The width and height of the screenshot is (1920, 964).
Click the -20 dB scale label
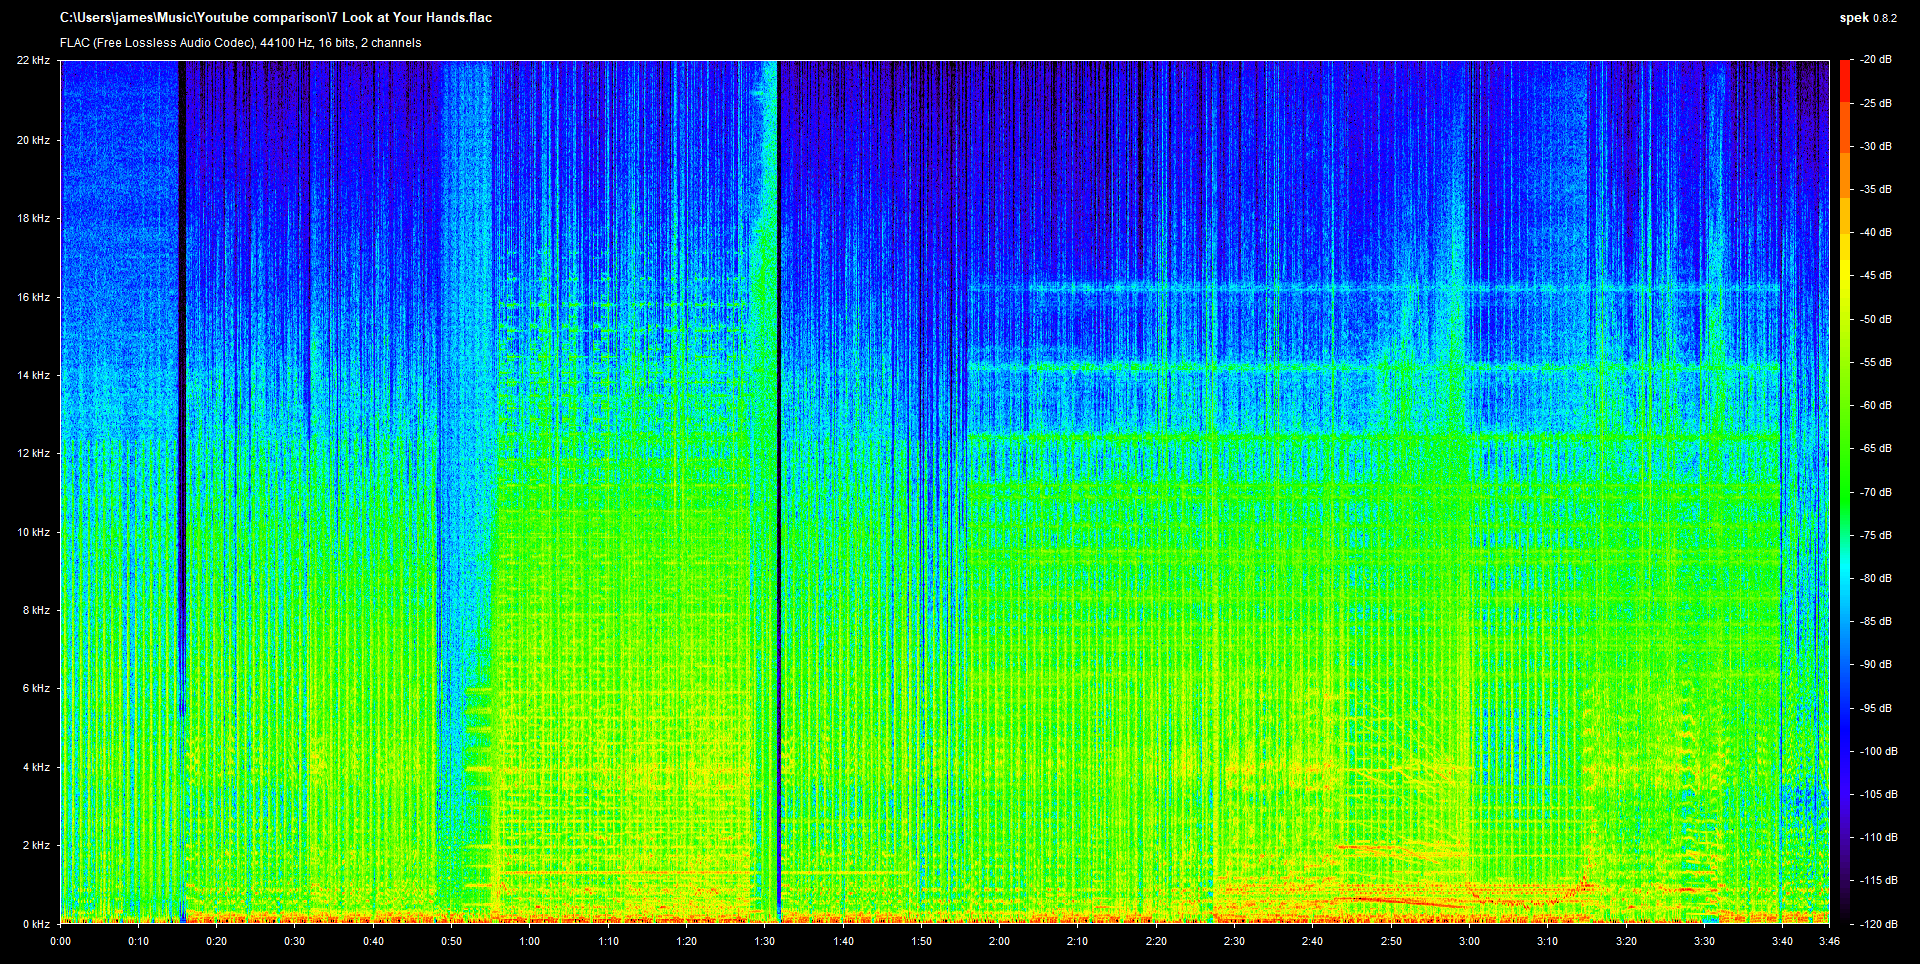pos(1876,60)
